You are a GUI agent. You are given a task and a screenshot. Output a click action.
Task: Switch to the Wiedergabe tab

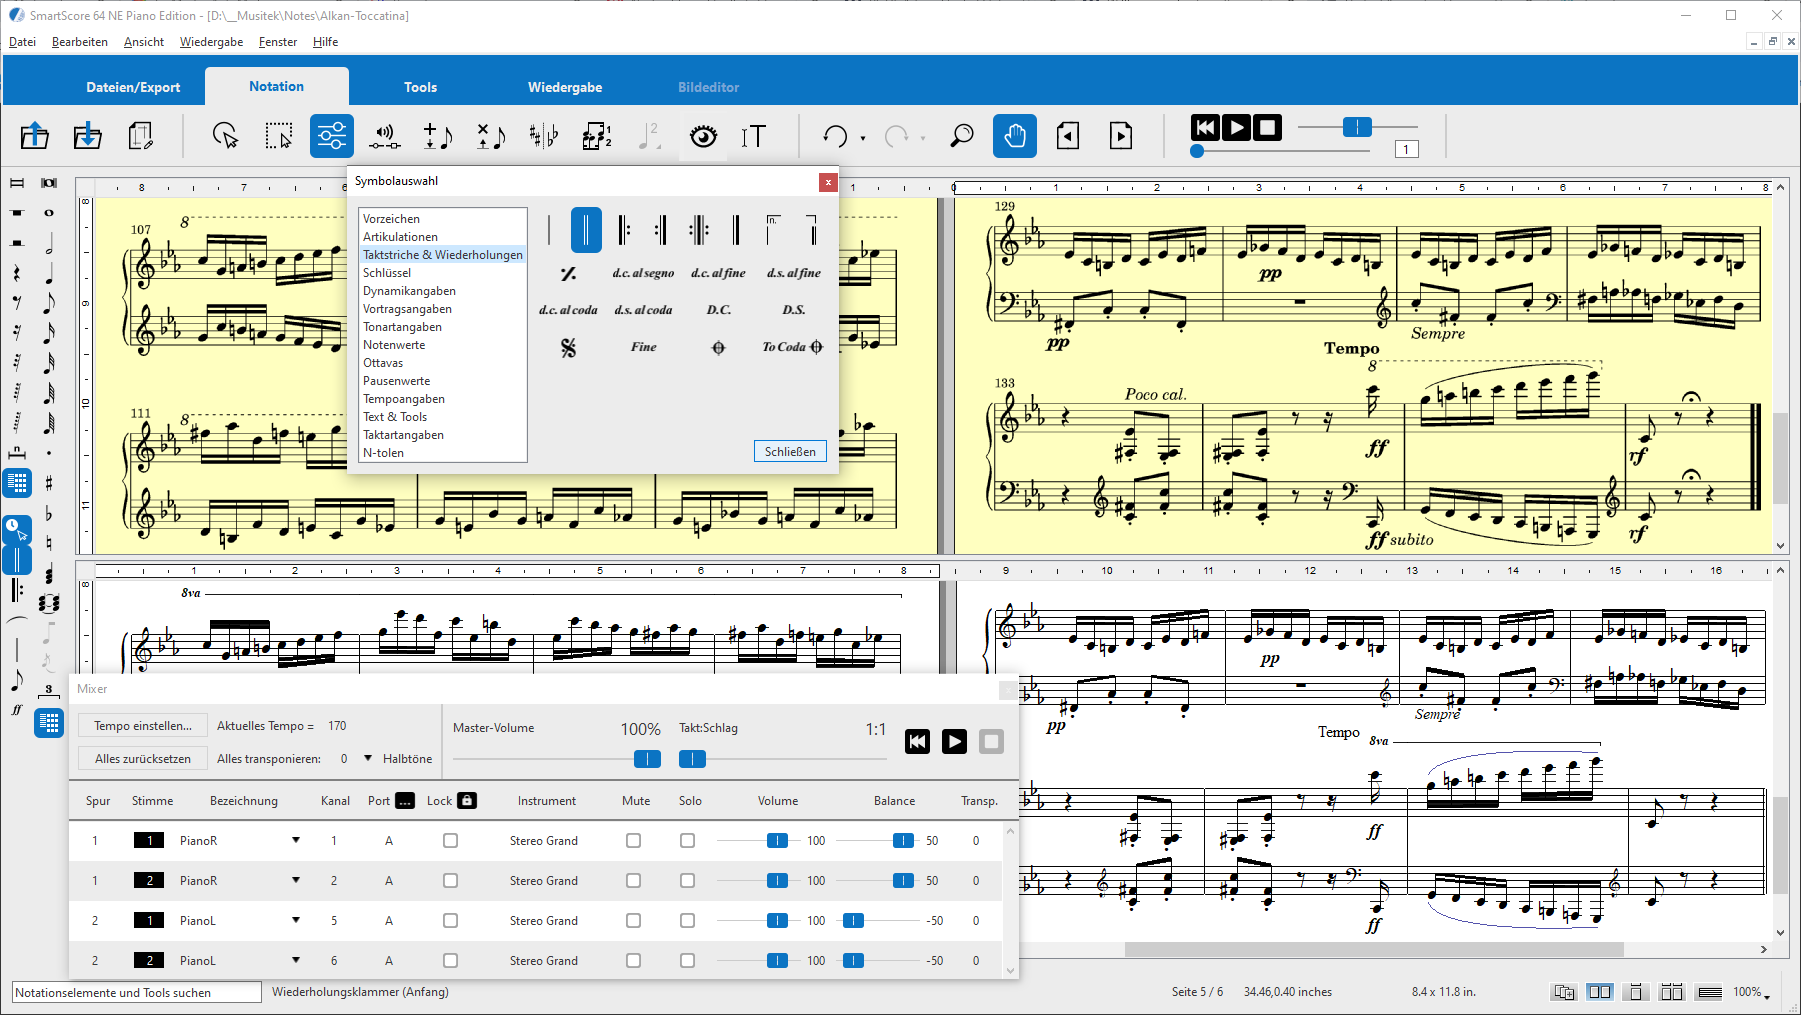coord(565,87)
